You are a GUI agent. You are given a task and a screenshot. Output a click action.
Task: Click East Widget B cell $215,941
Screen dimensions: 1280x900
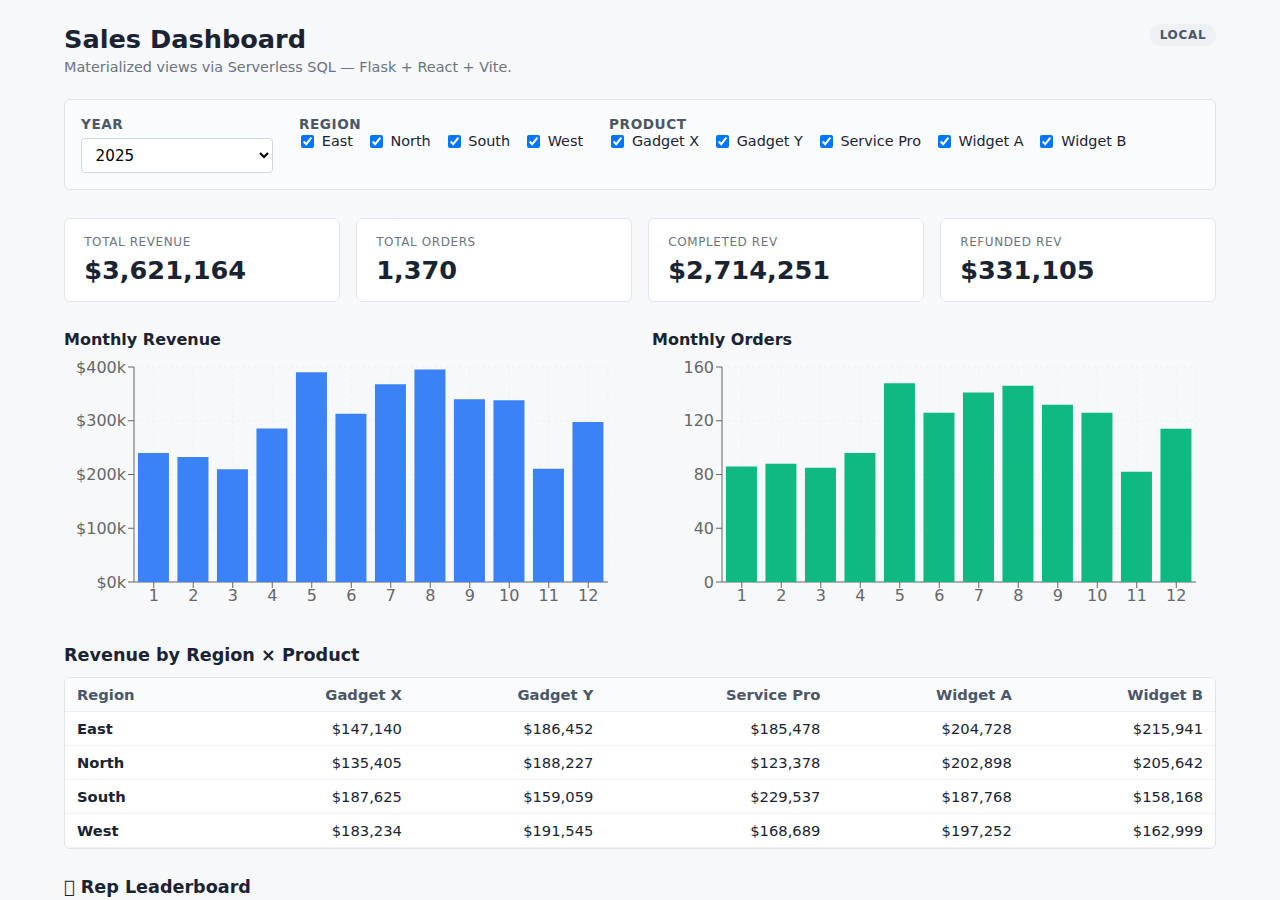click(x=1168, y=729)
